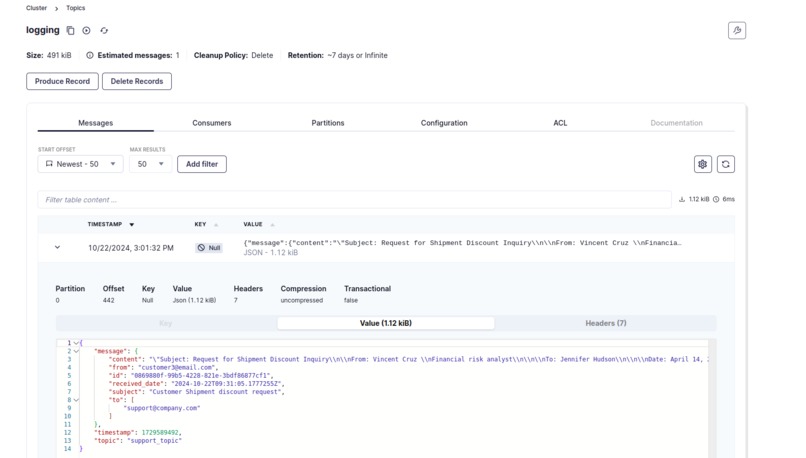The image size is (806, 458).
Task: Sort by the TIMESTAMP column arrow
Action: pos(132,225)
